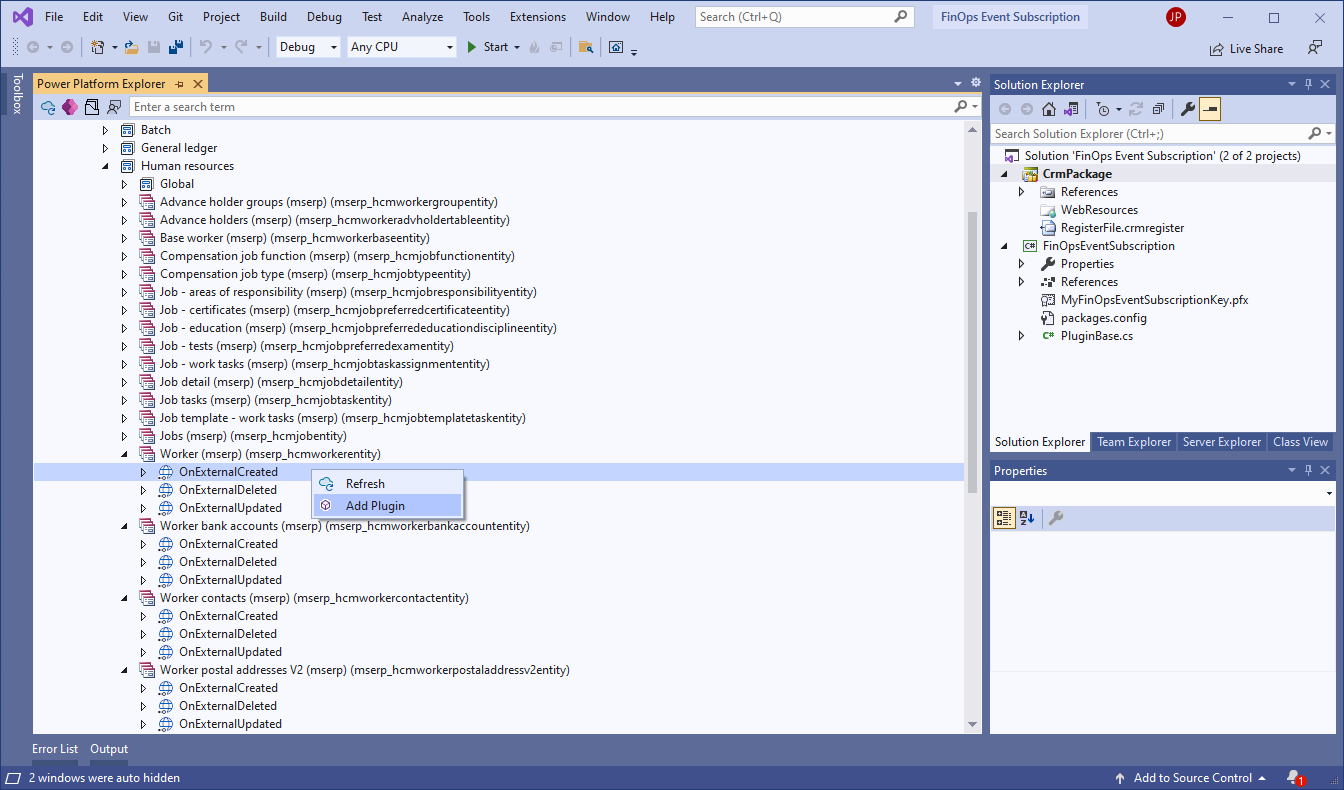Click the notifications bell in status bar
1344x790 pixels.
coord(1294,778)
